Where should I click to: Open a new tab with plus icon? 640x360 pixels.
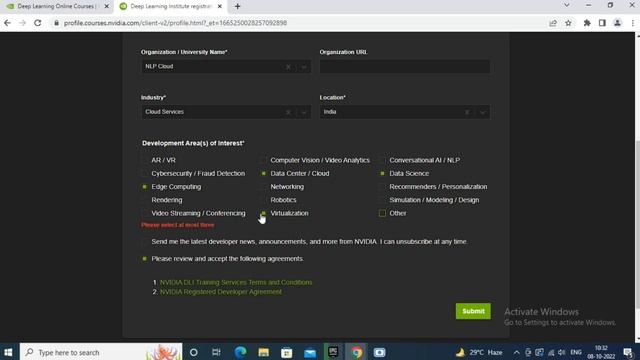238,6
